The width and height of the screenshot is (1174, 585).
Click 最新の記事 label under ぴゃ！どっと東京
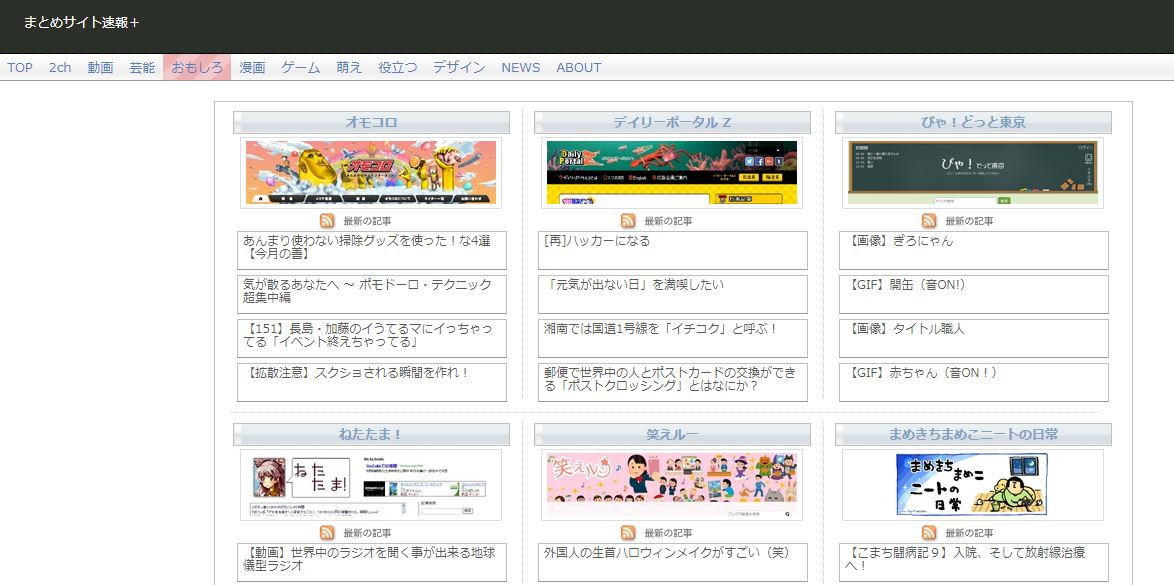tap(969, 221)
